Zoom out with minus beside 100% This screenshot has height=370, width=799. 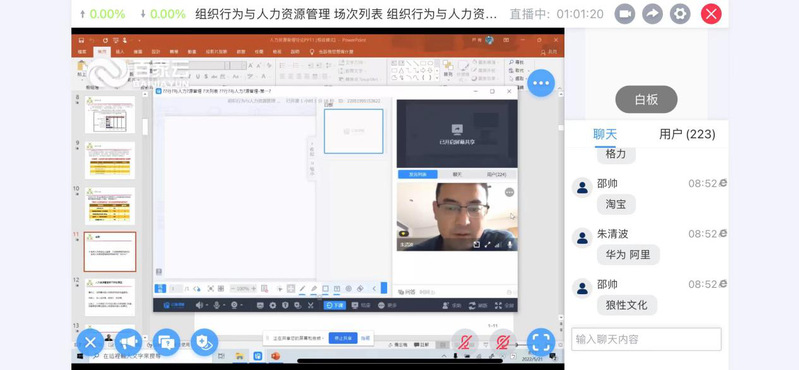click(233, 288)
